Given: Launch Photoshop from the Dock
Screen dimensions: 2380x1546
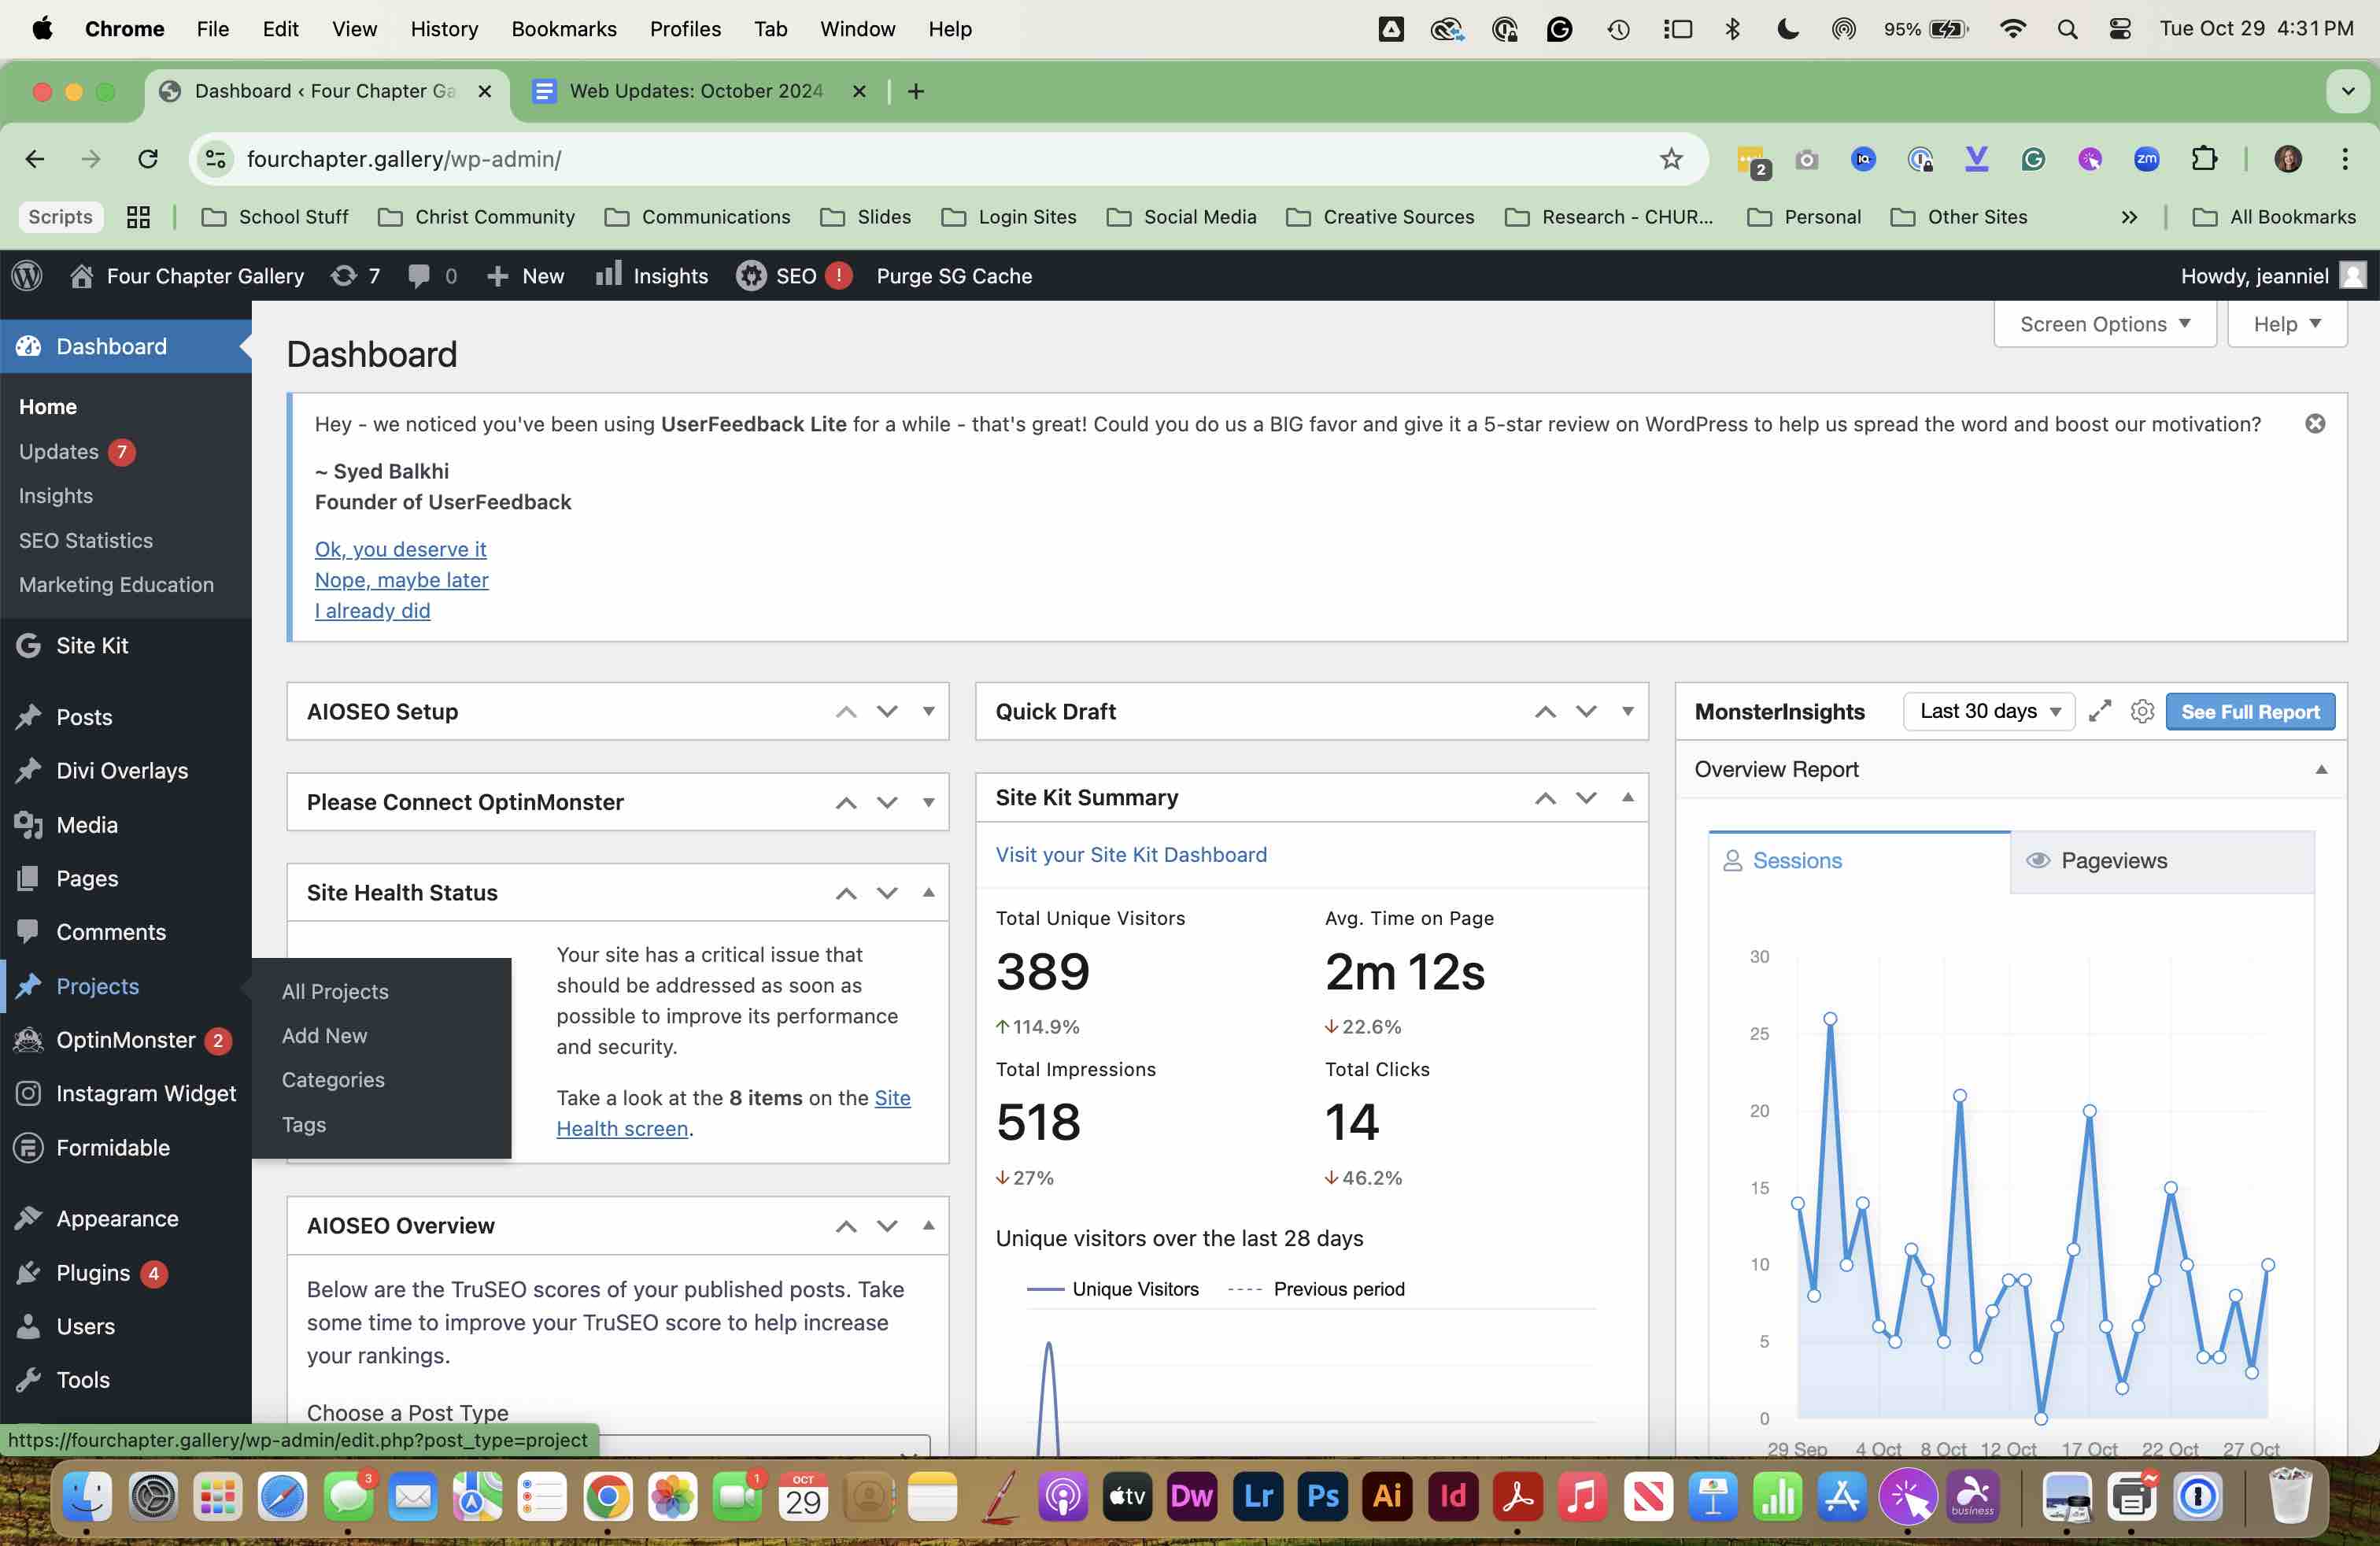Looking at the screenshot, I should (1322, 1497).
